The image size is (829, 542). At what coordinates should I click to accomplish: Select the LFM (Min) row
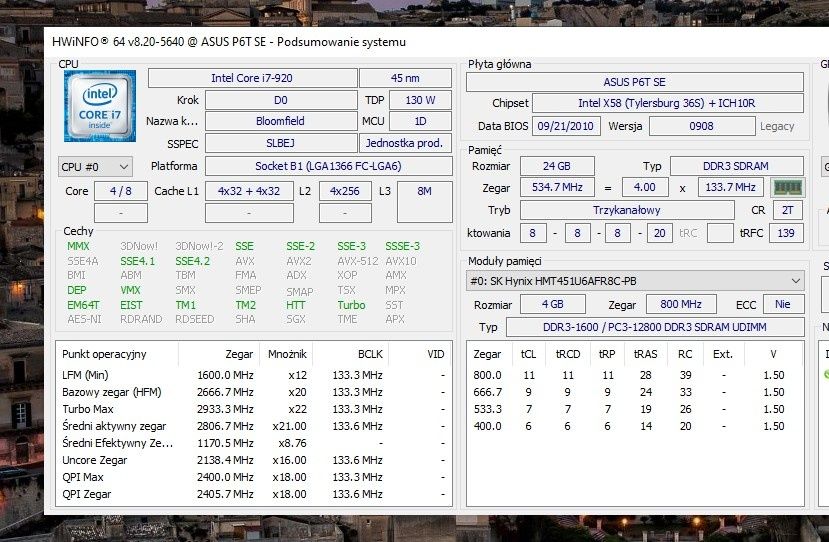[254, 375]
